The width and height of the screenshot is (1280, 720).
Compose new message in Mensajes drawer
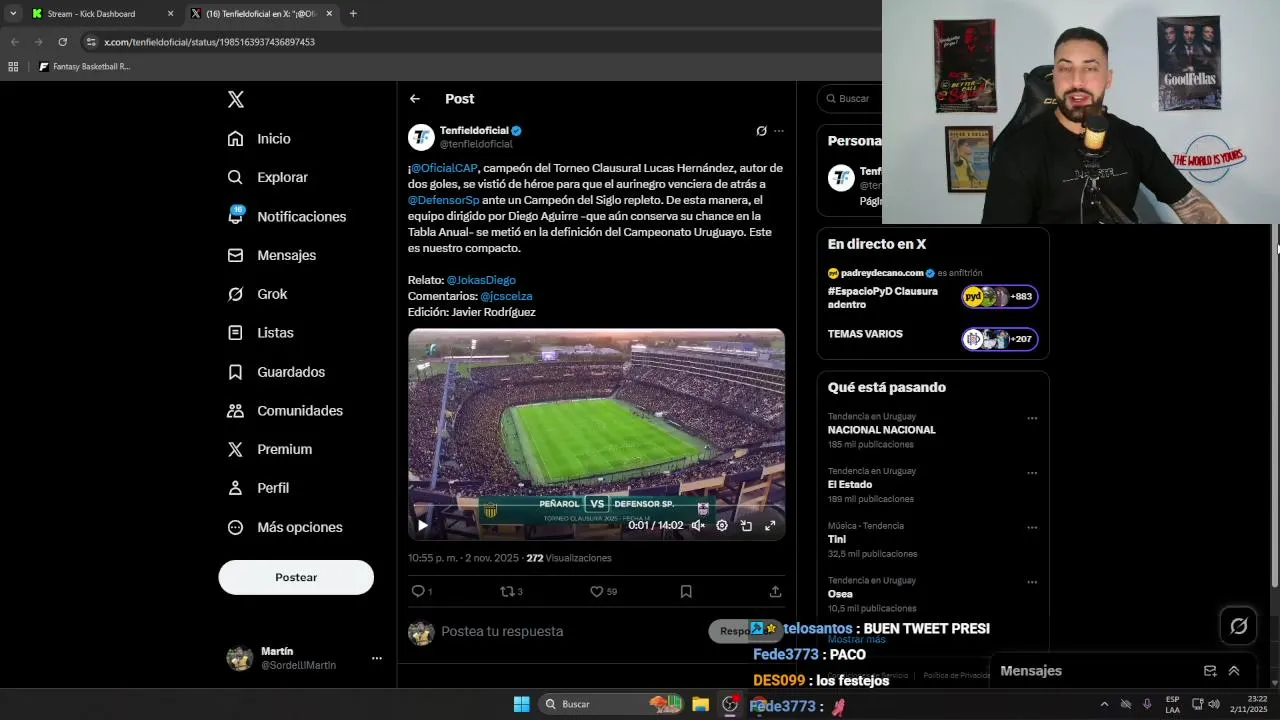coord(1210,671)
